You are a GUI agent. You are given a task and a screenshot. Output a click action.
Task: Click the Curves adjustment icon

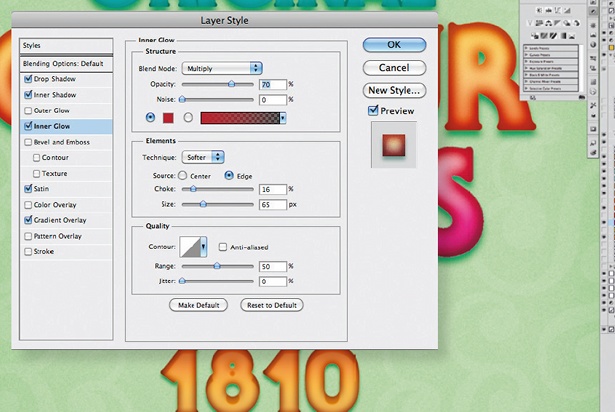point(557,10)
